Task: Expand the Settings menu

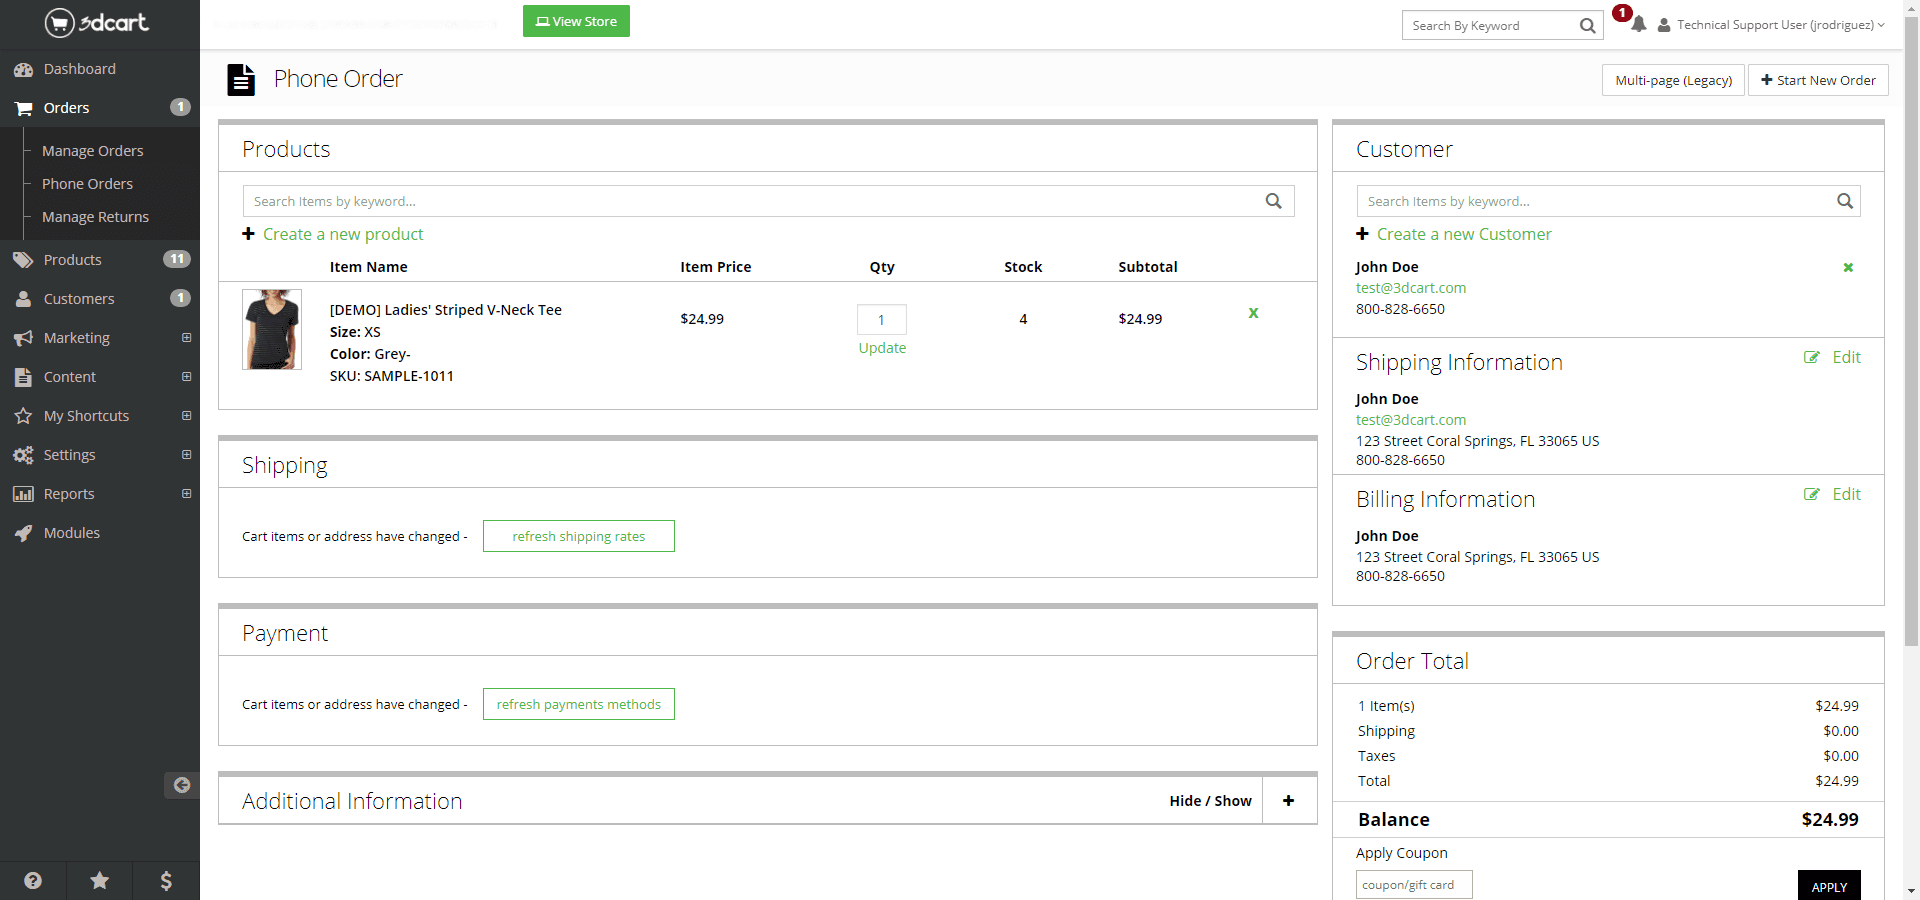Action: point(186,455)
